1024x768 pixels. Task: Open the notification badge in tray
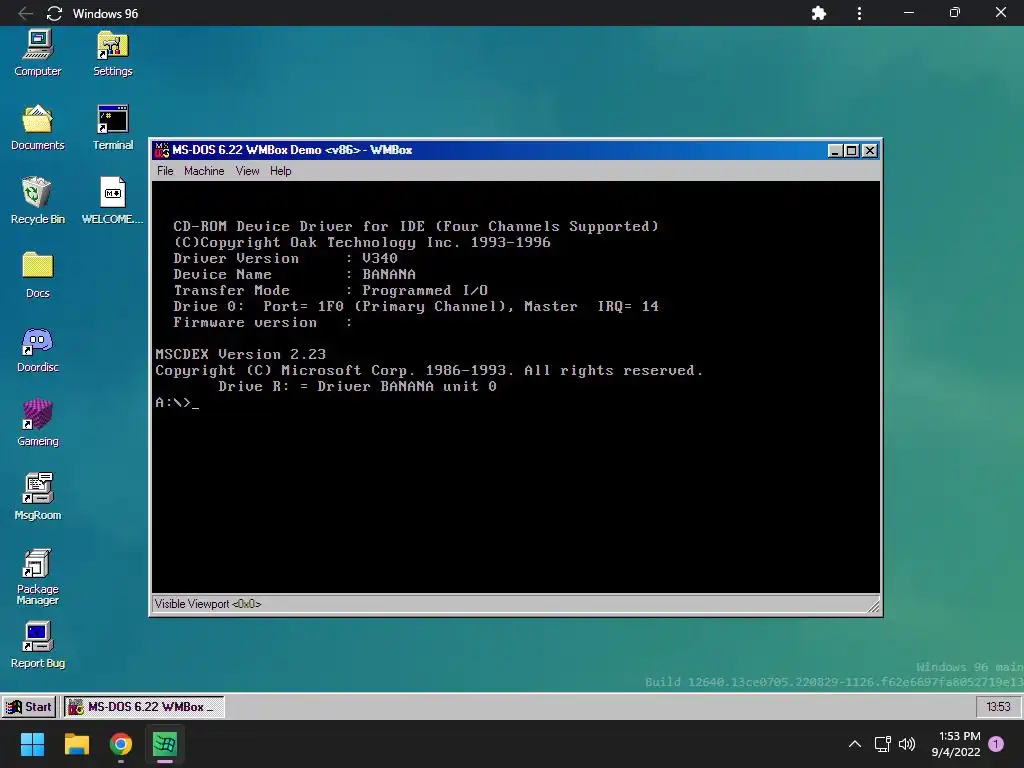click(x=996, y=744)
